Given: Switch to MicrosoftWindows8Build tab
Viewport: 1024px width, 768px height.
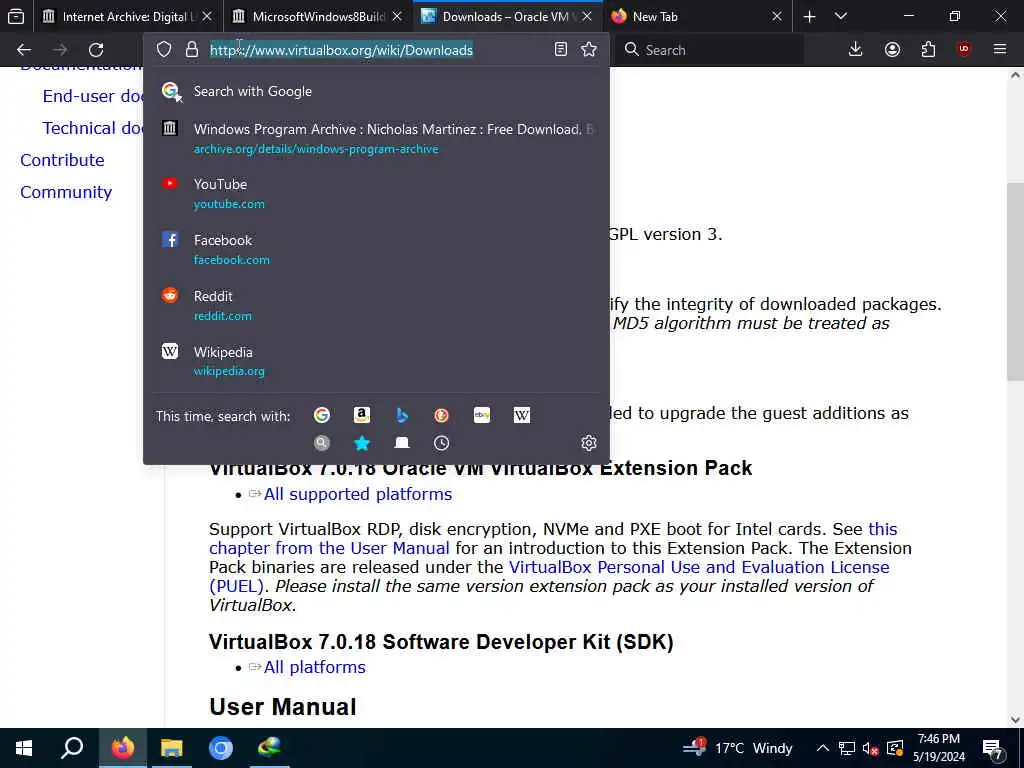Looking at the screenshot, I should (x=310, y=16).
